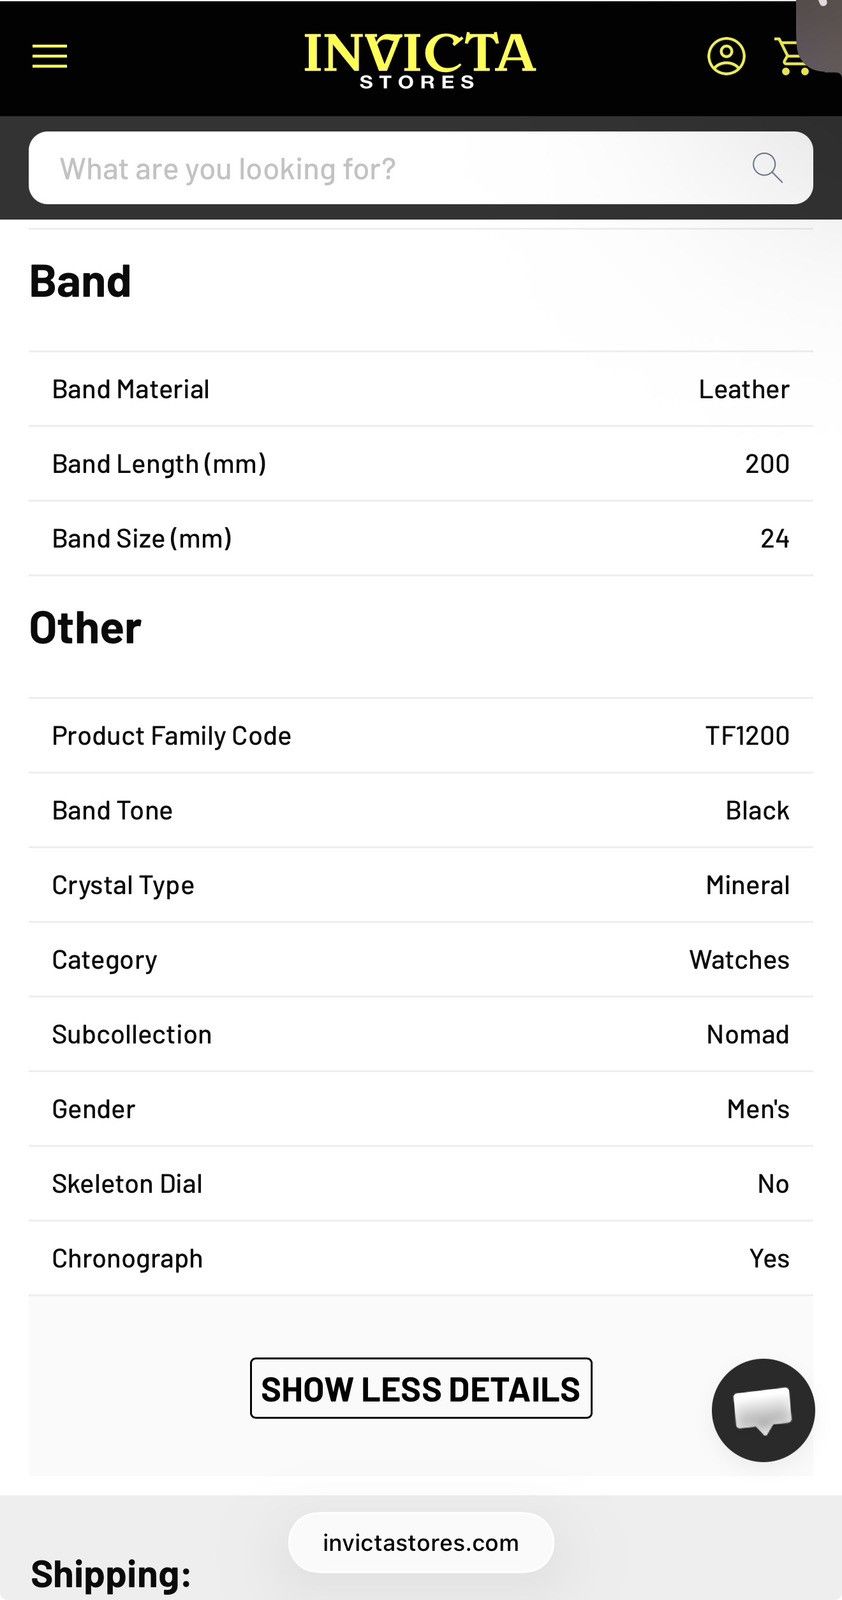
Task: Select the Band Material row
Action: 421,389
